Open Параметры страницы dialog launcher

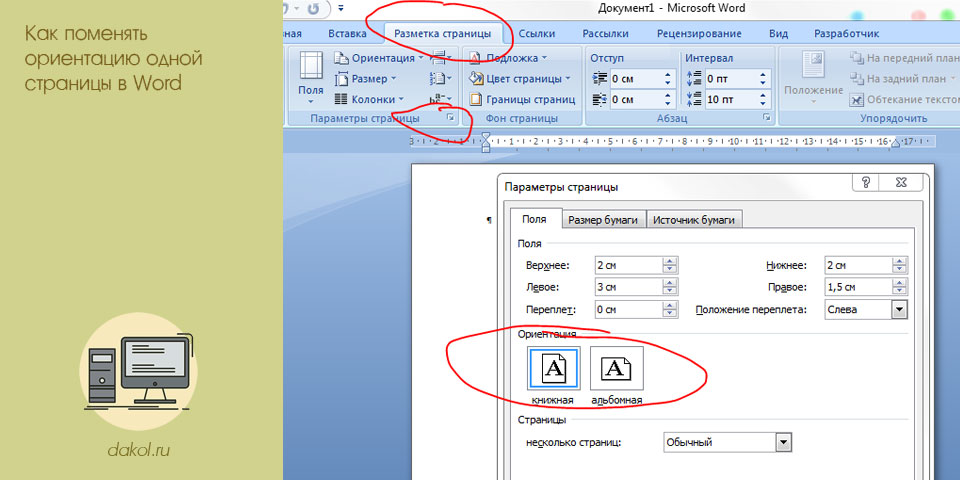pyautogui.click(x=451, y=118)
